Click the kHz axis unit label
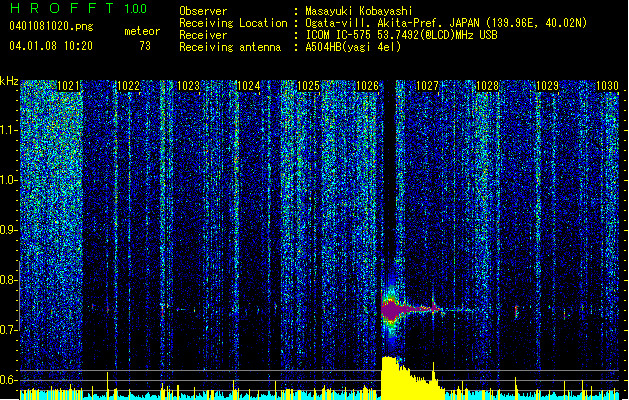This screenshot has height=400, width=629. [x=9, y=81]
